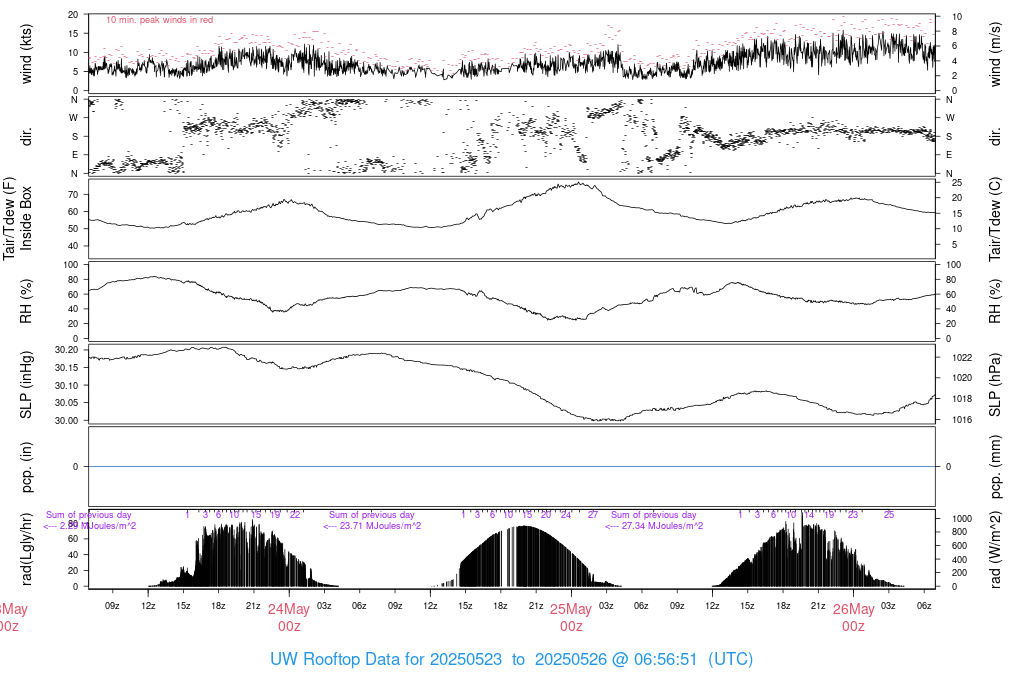Click the 'Tair/Tdew (C)' axis label
1024x700 pixels.
(x=995, y=219)
